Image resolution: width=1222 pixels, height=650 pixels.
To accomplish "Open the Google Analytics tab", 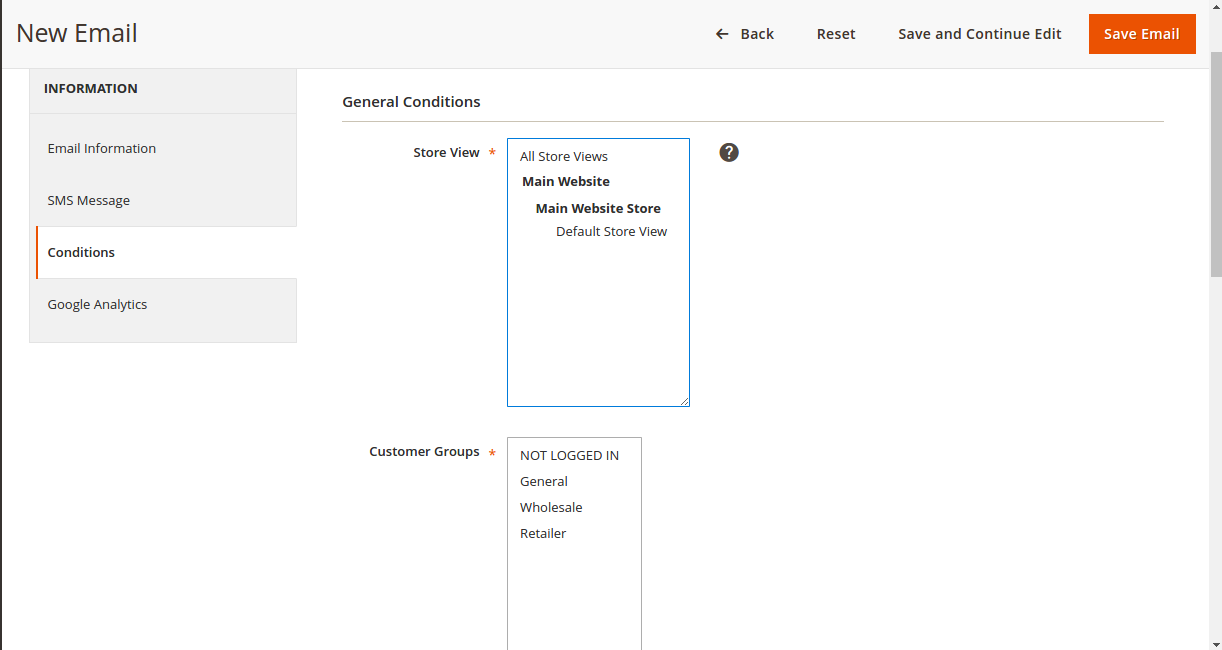I will tap(97, 304).
